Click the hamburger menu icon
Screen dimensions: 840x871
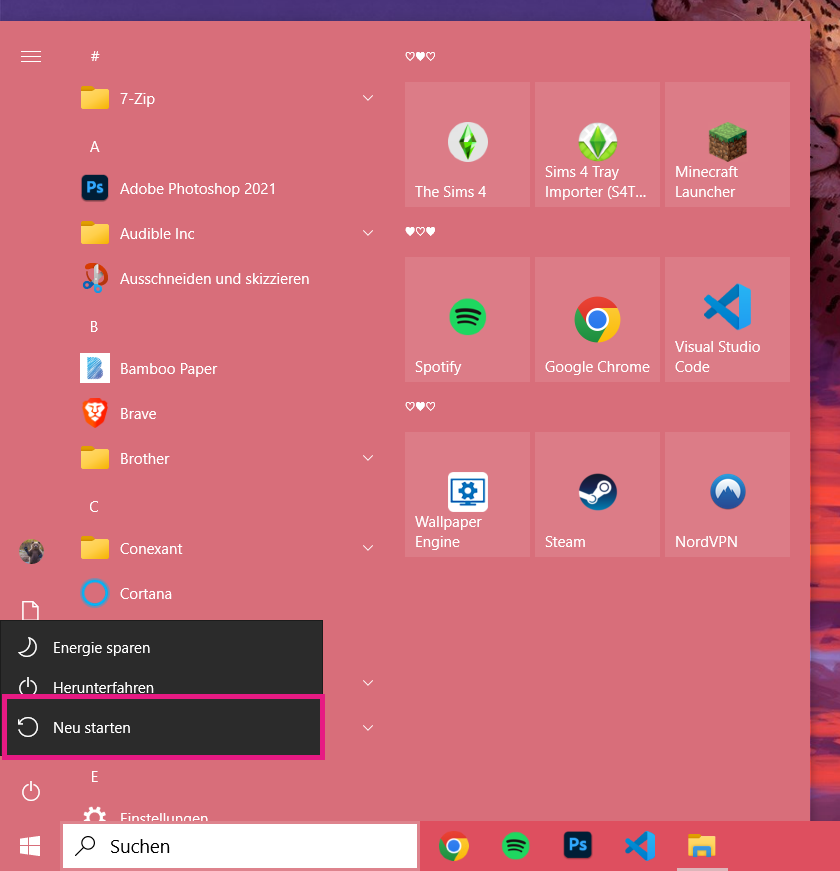tap(31, 56)
